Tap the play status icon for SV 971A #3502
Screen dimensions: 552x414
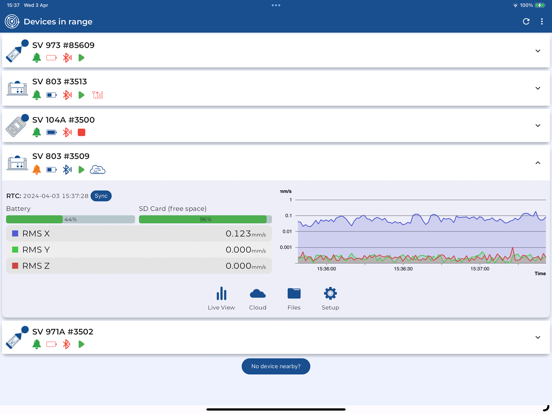click(81, 344)
